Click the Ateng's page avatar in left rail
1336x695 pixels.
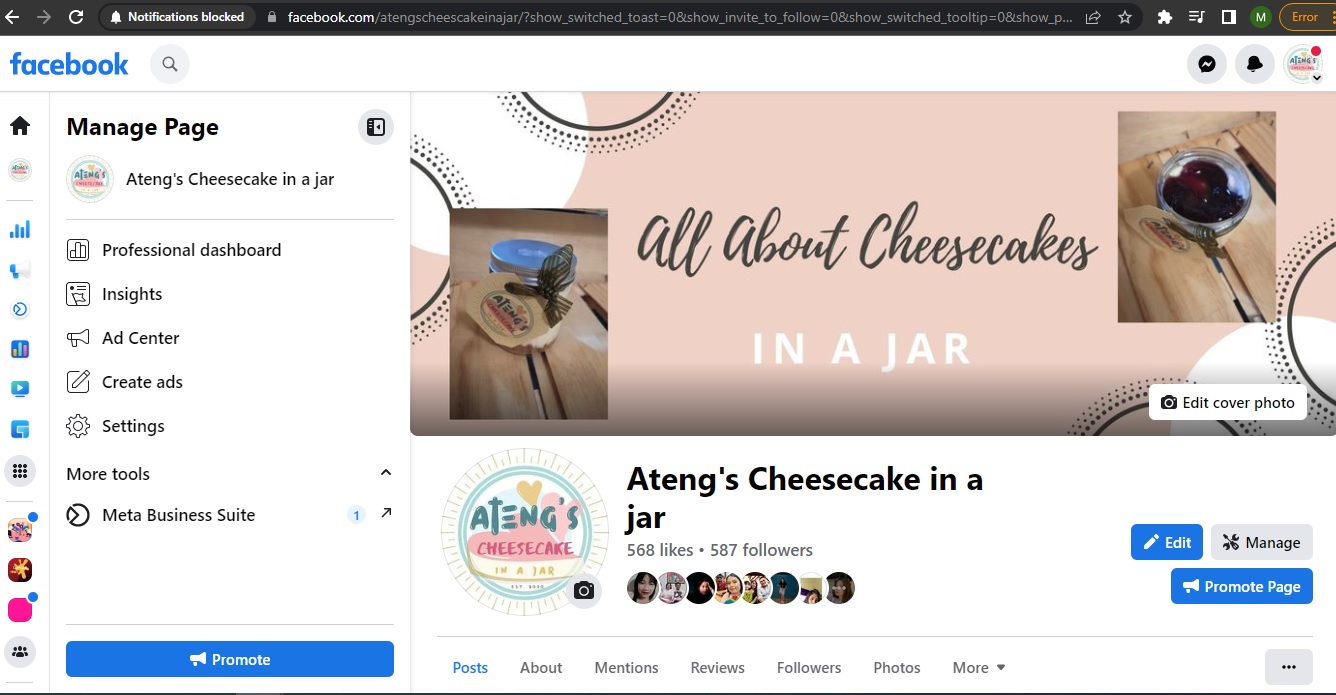point(20,170)
